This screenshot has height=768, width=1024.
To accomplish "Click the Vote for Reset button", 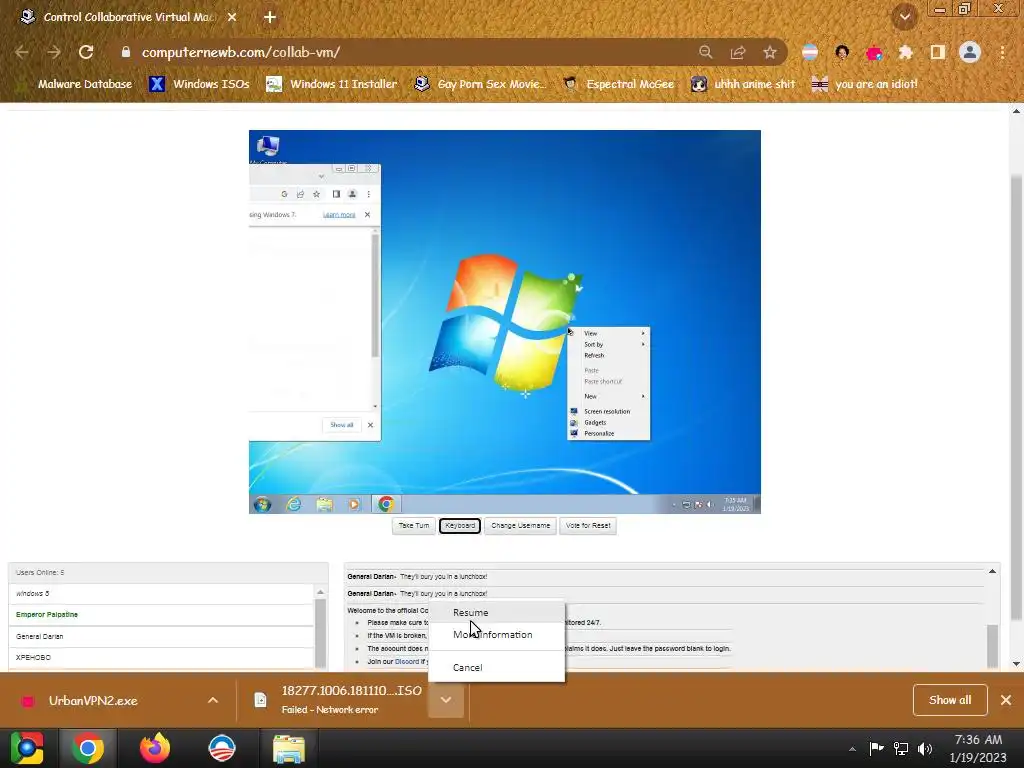I will [x=588, y=526].
